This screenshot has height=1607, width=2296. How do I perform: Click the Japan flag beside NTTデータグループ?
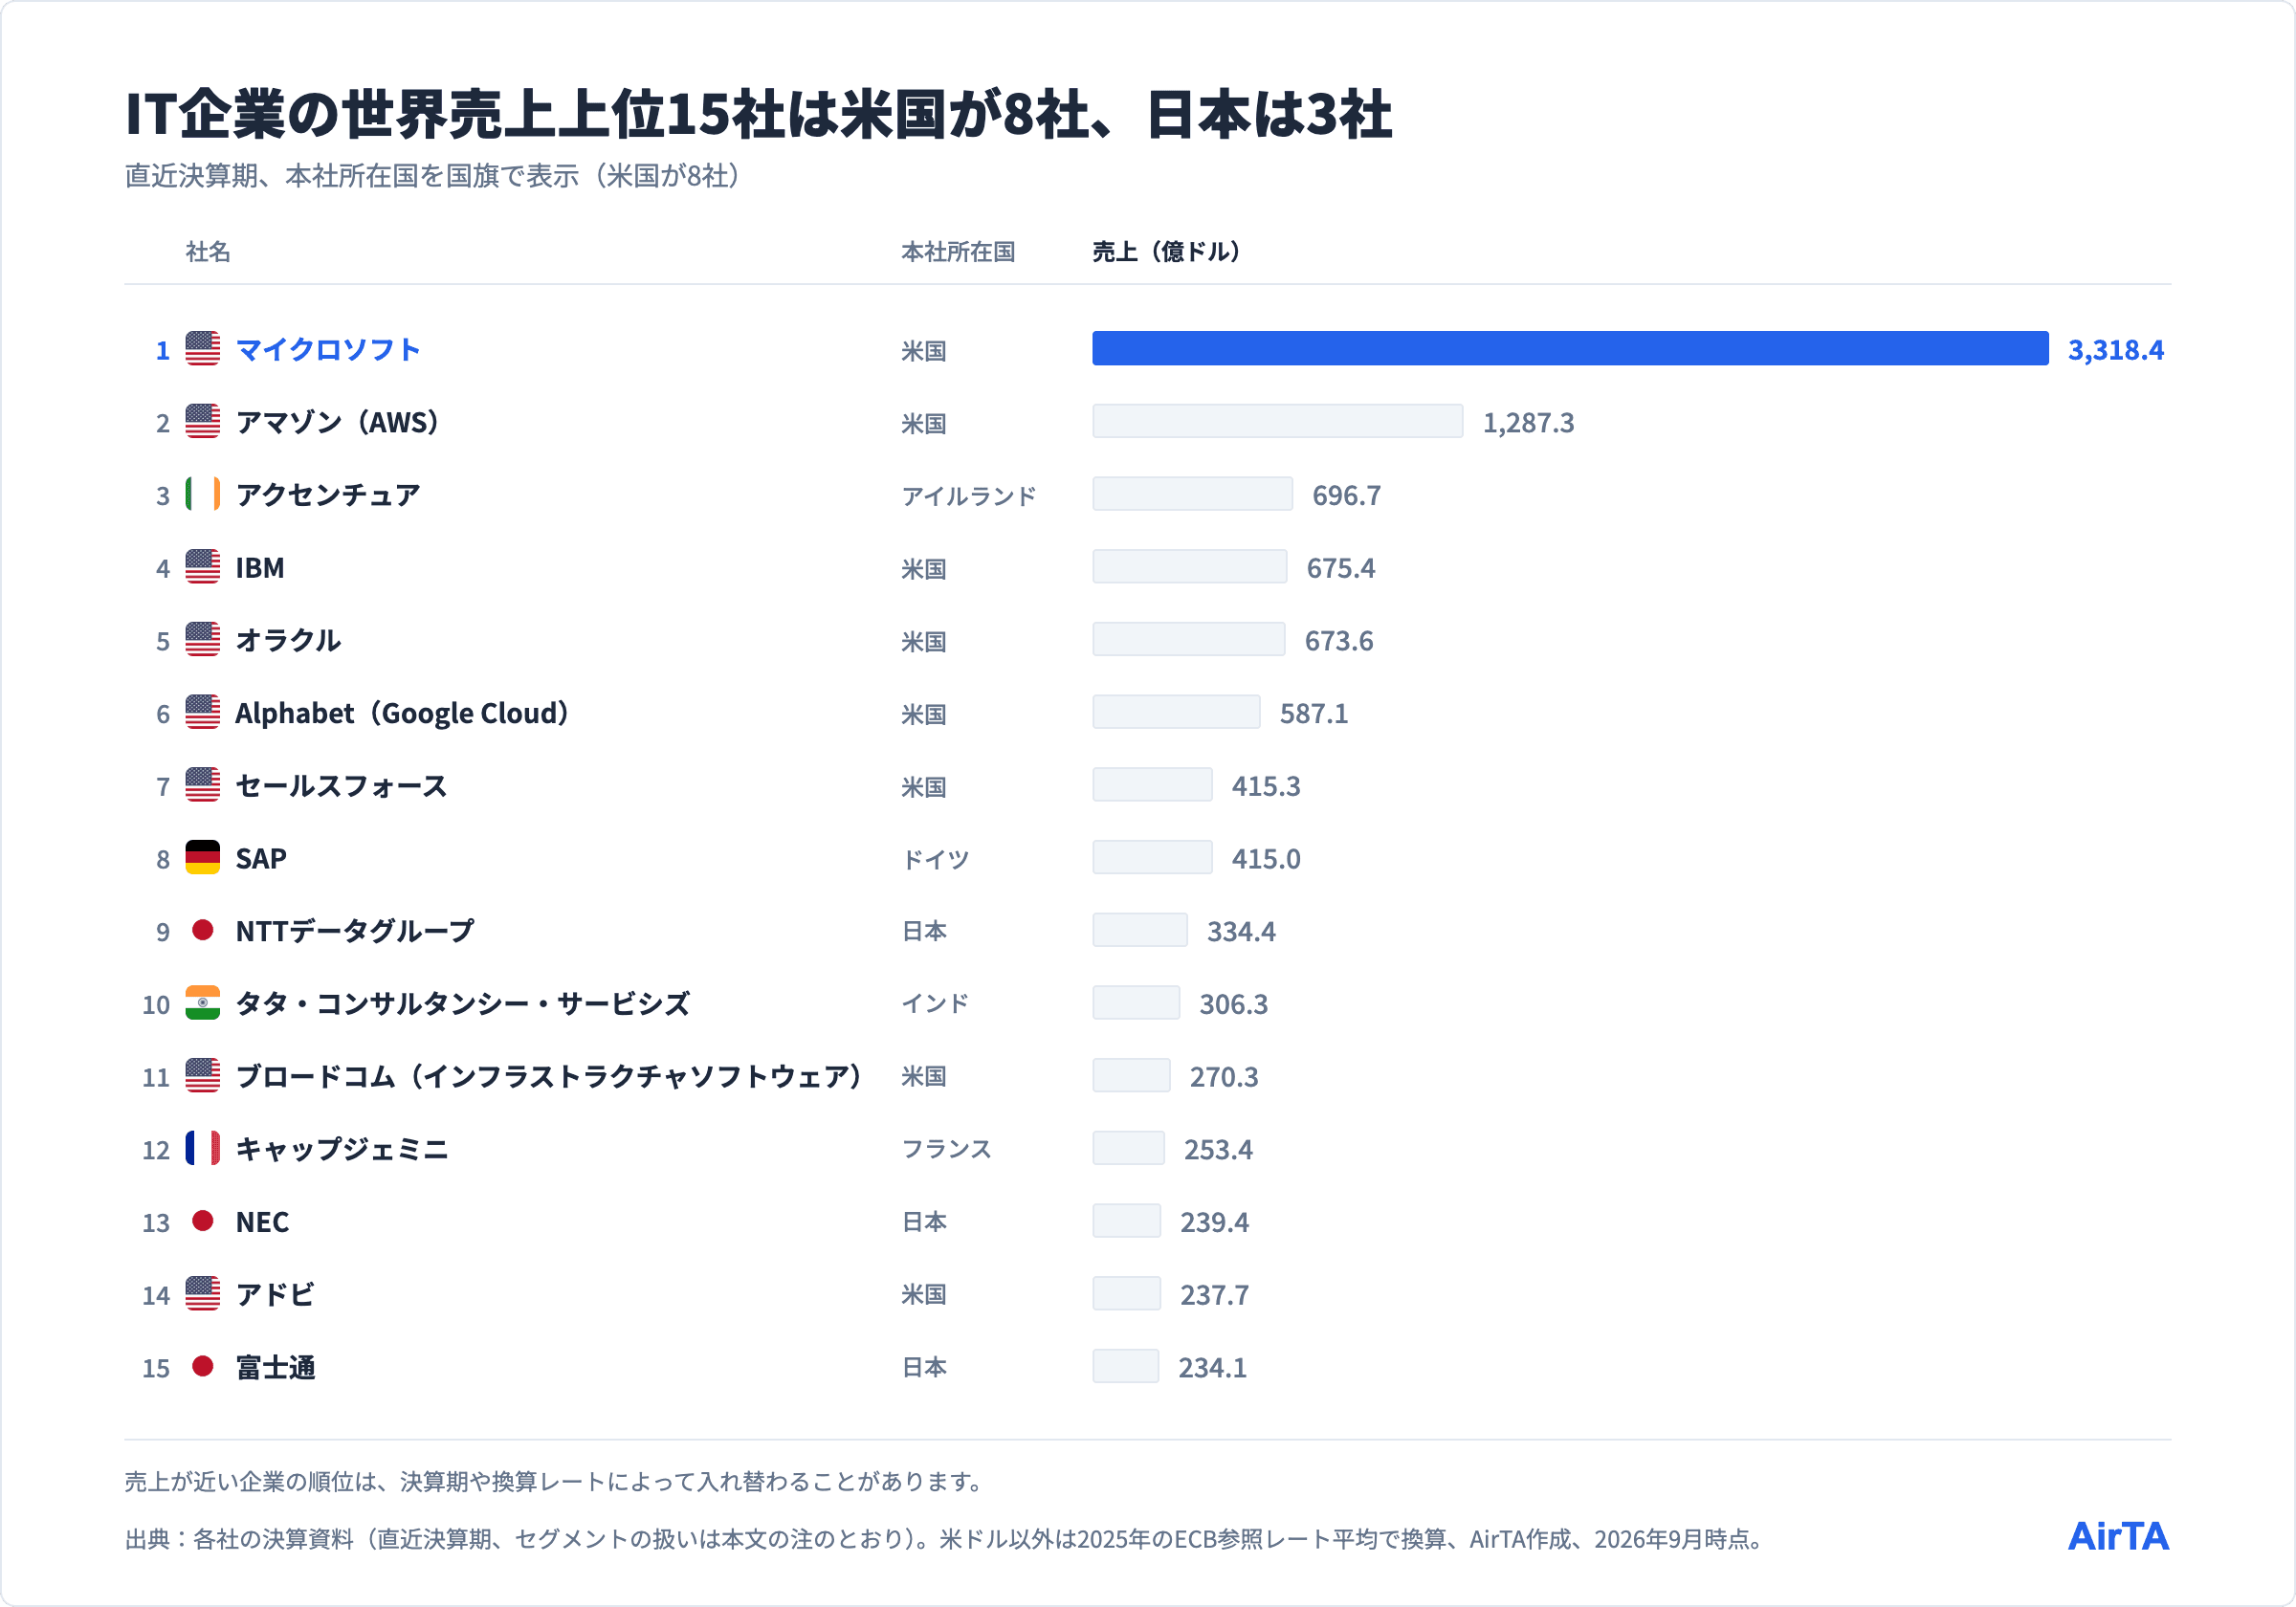pos(202,931)
